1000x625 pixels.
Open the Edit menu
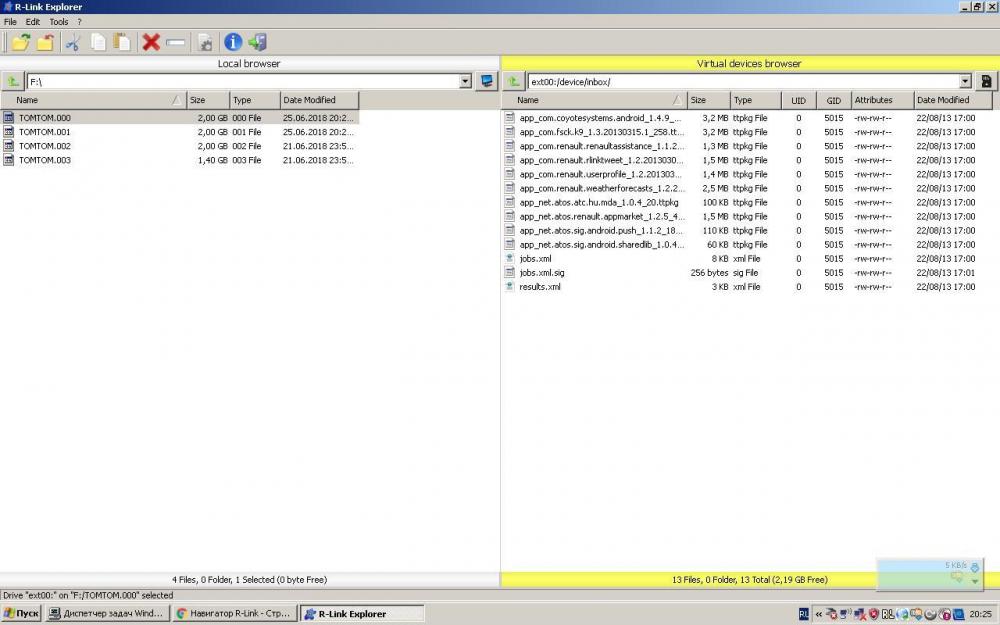pyautogui.click(x=33, y=22)
